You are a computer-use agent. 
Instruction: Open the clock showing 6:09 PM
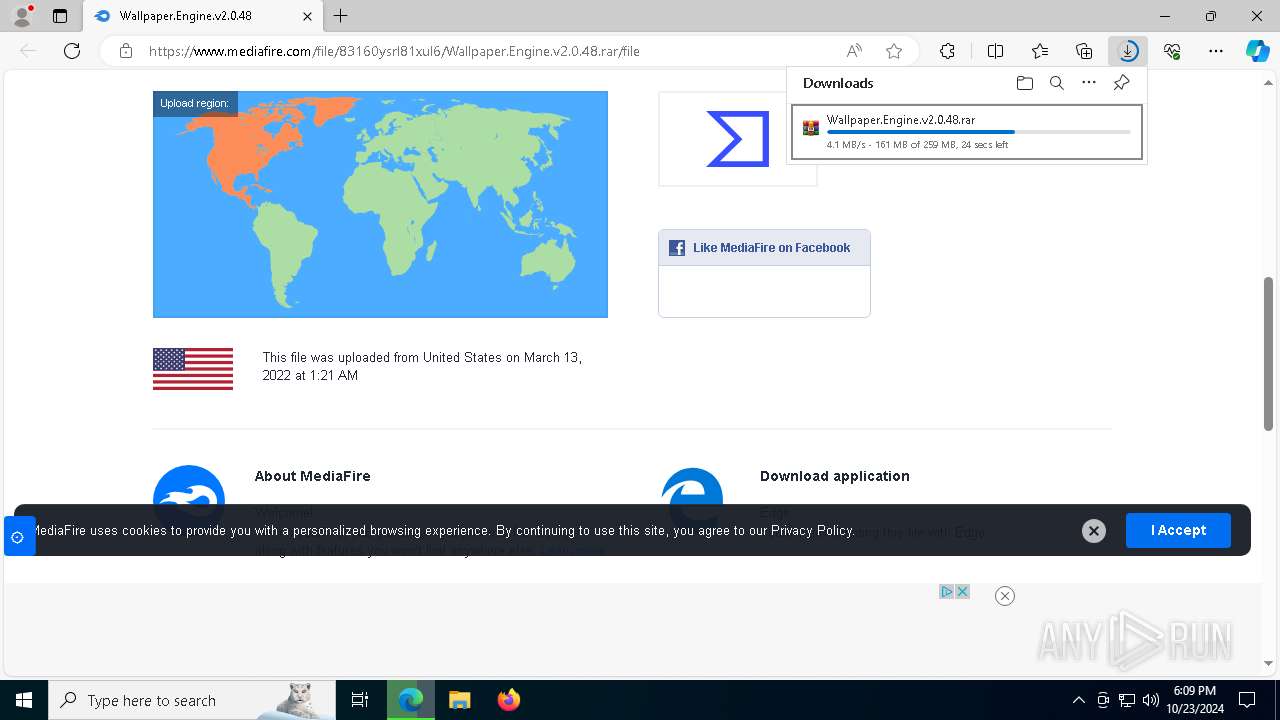[x=1194, y=700]
